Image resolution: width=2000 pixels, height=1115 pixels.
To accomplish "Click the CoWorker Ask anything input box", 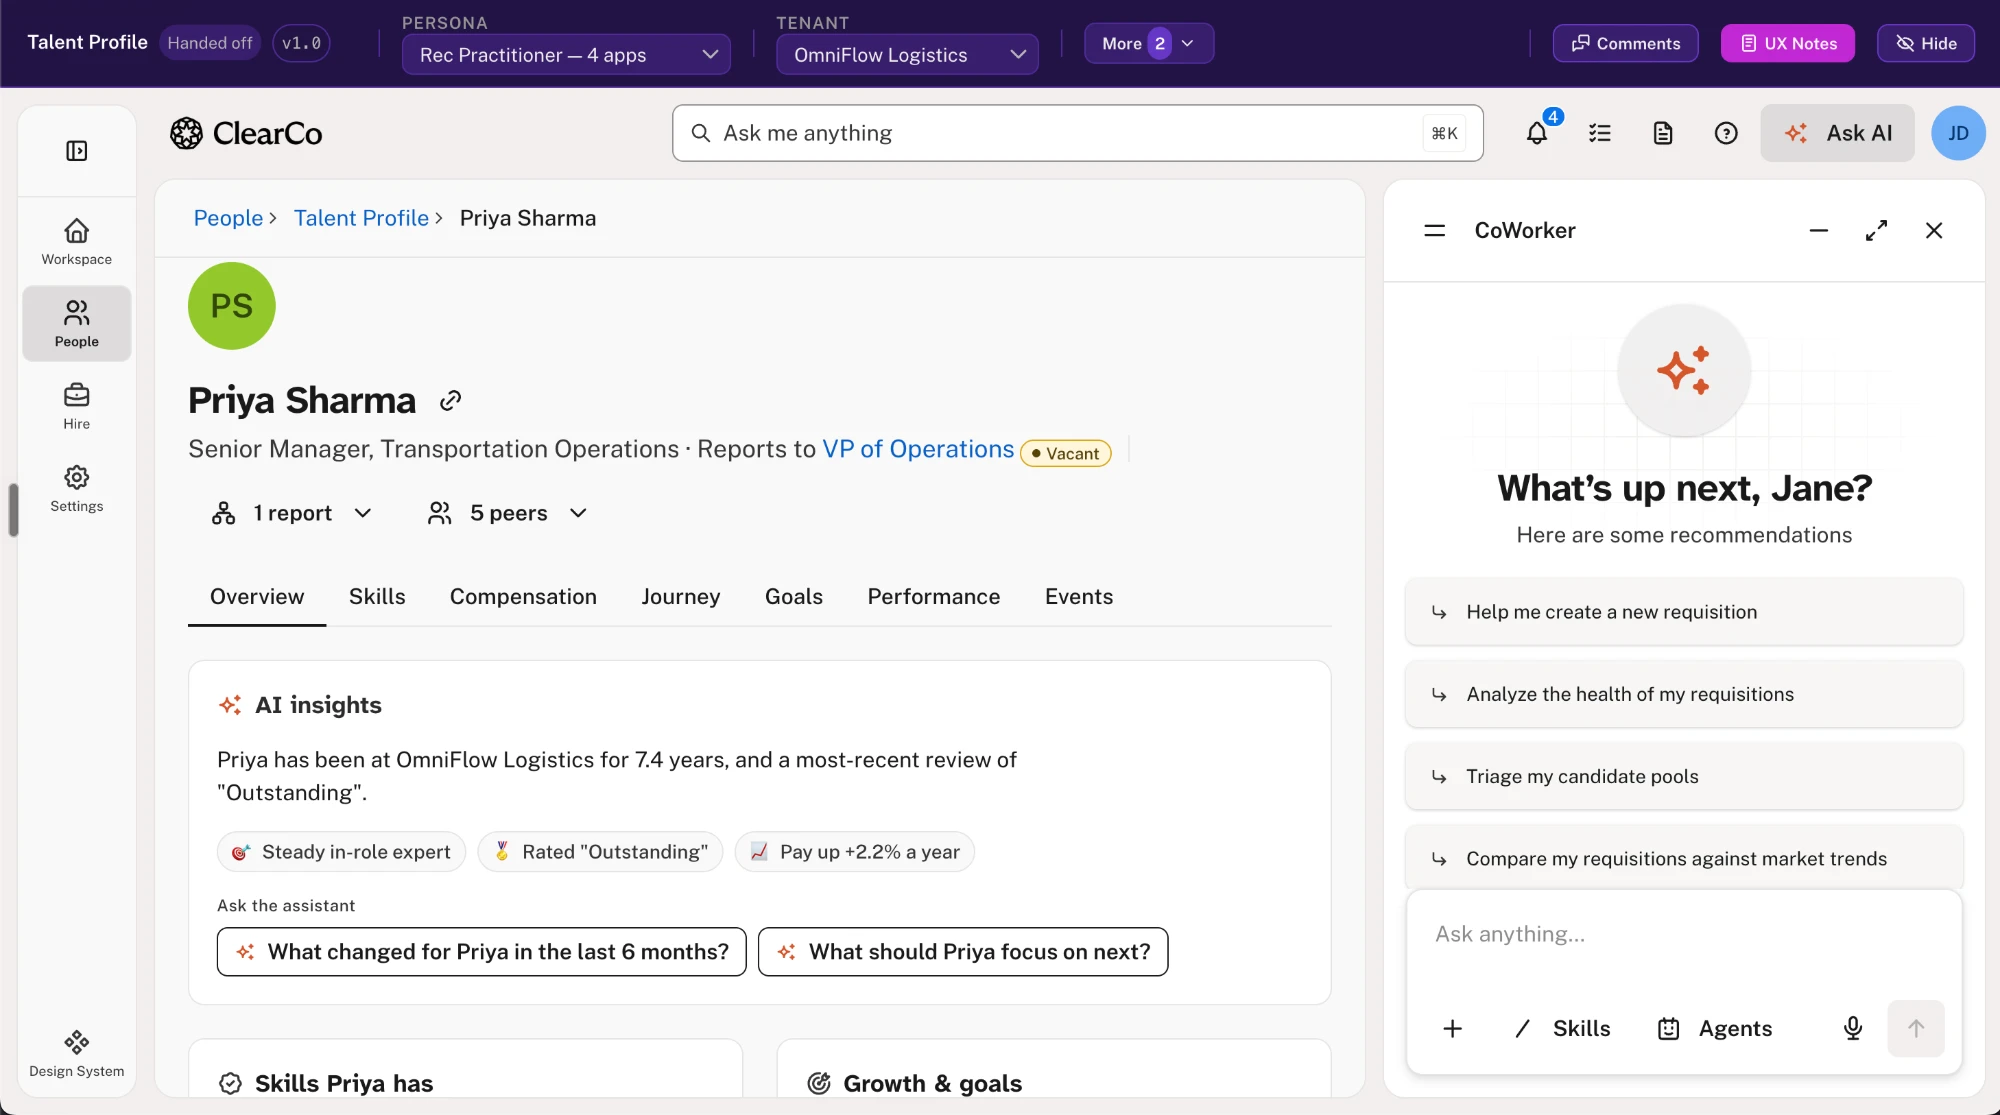I will click(x=1684, y=935).
